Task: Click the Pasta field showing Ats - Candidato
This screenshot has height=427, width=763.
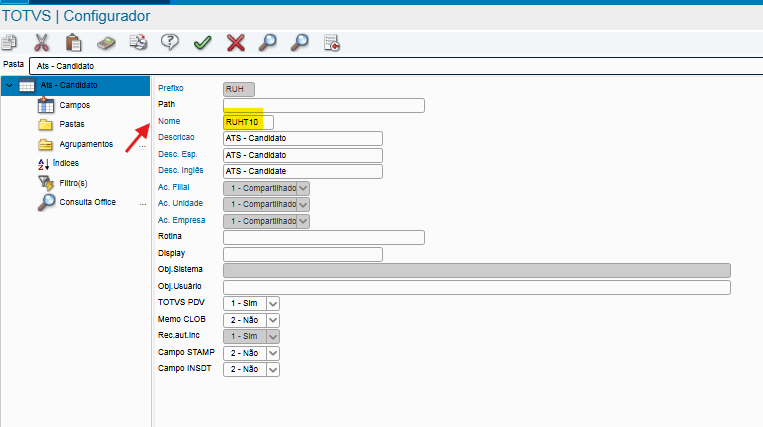Action: coord(396,66)
